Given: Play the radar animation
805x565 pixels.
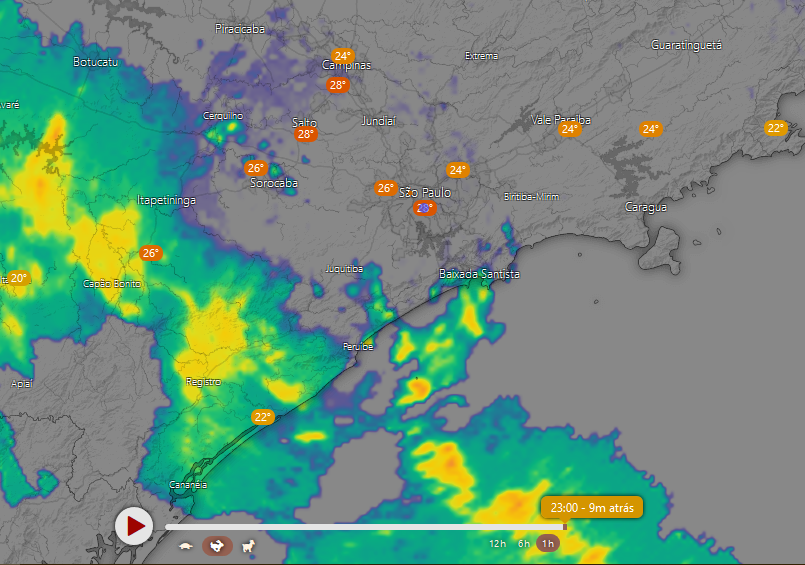Looking at the screenshot, I should click(134, 525).
